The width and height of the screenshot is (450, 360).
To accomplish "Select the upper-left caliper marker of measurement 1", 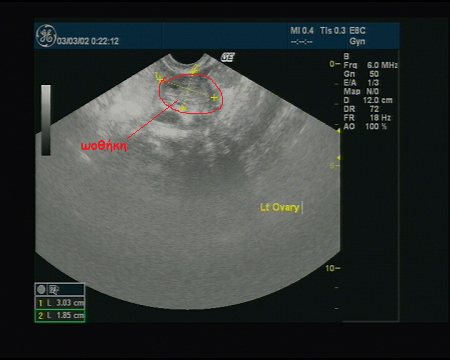I will [x=159, y=77].
